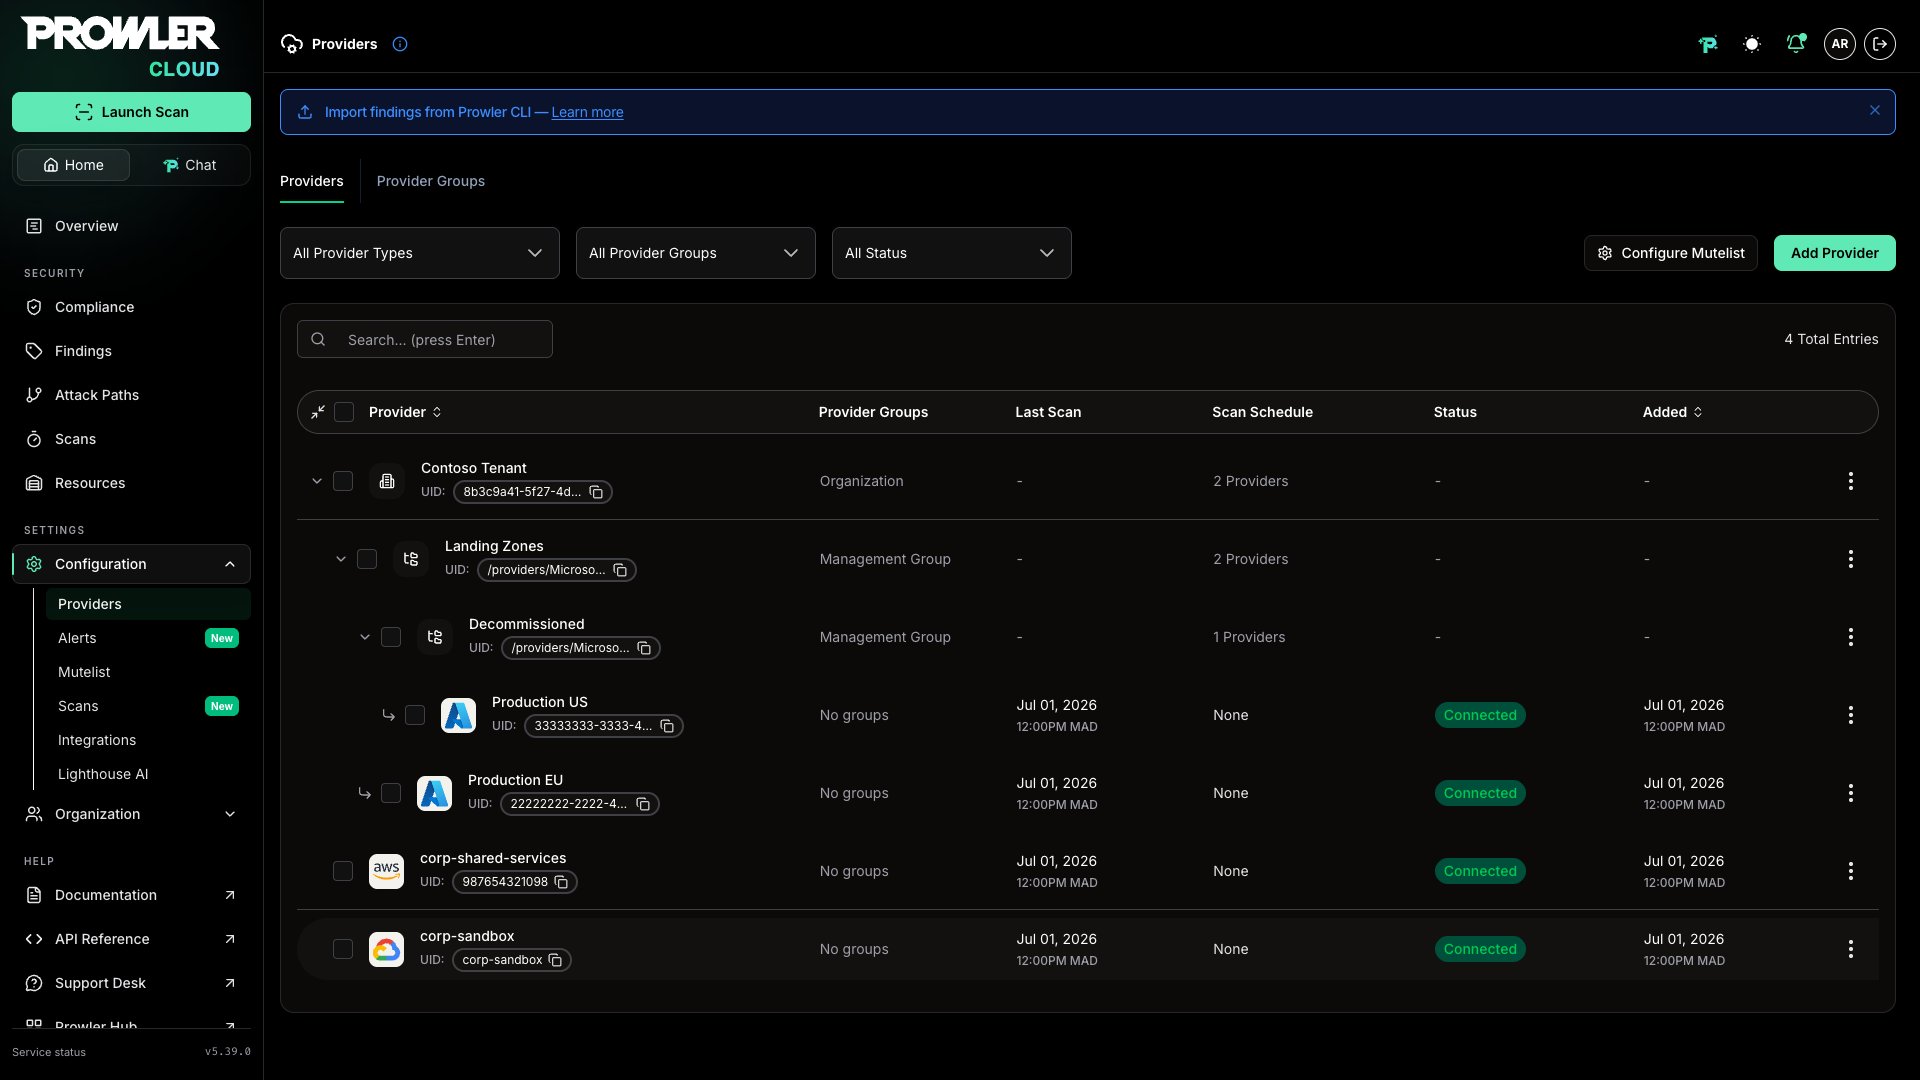Click Add Provider button

pos(1834,253)
